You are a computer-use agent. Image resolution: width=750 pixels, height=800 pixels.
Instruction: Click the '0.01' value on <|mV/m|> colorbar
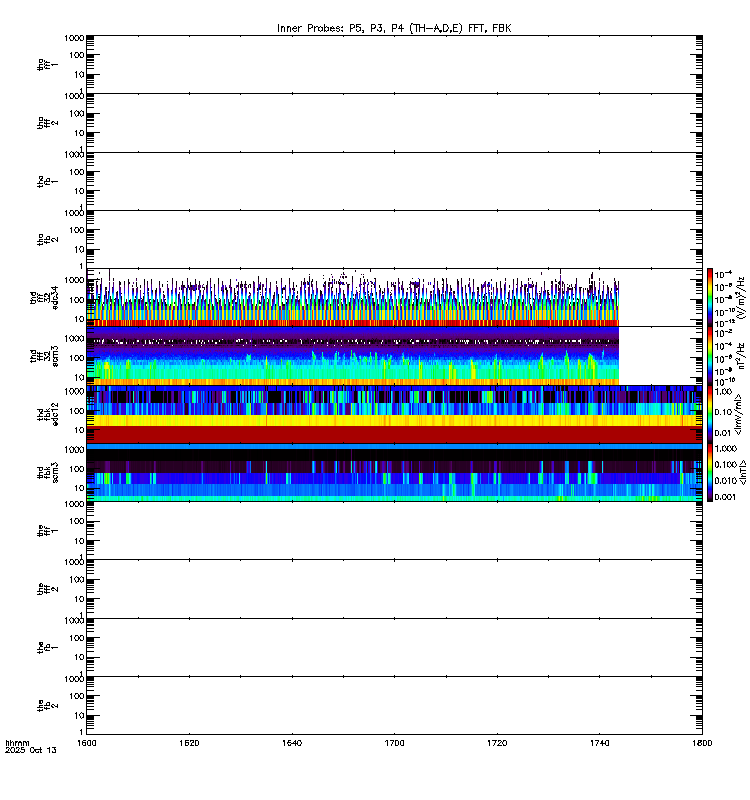pyautogui.click(x=723, y=433)
